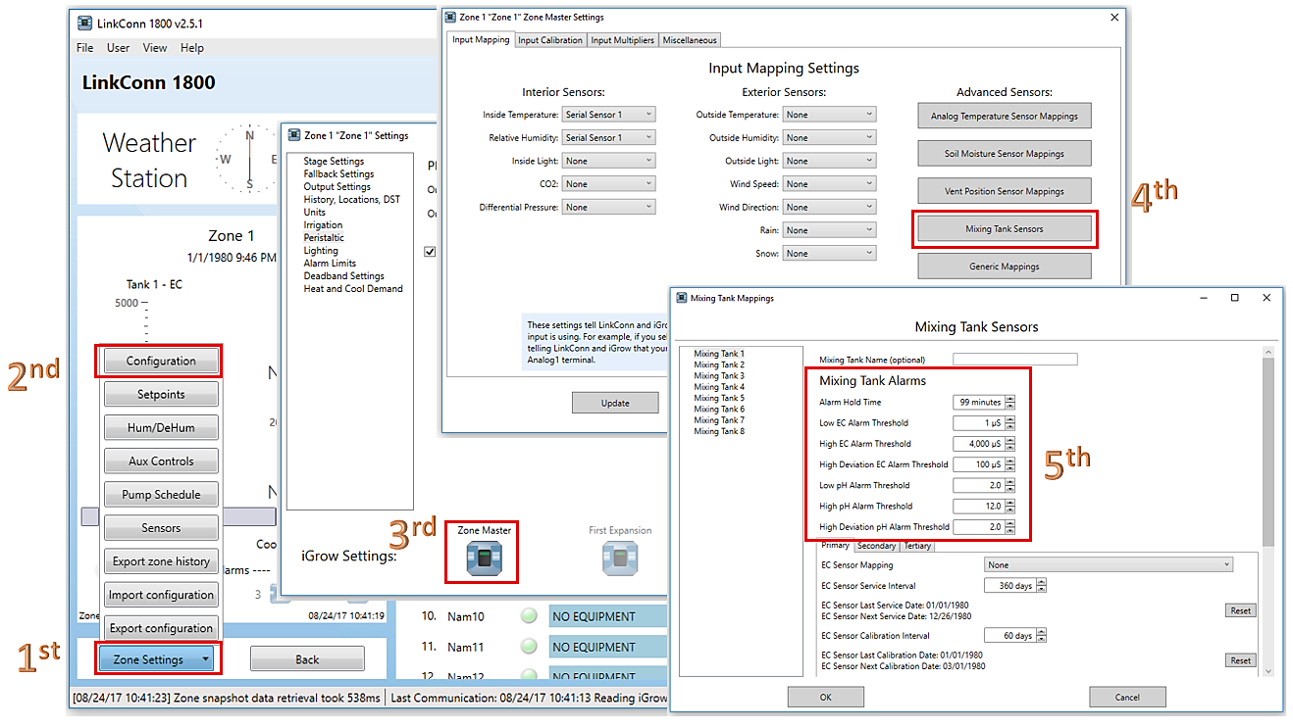The height and width of the screenshot is (723, 1293).
Task: Toggle the checkbox in Zone 1 Settings window
Action: (430, 252)
